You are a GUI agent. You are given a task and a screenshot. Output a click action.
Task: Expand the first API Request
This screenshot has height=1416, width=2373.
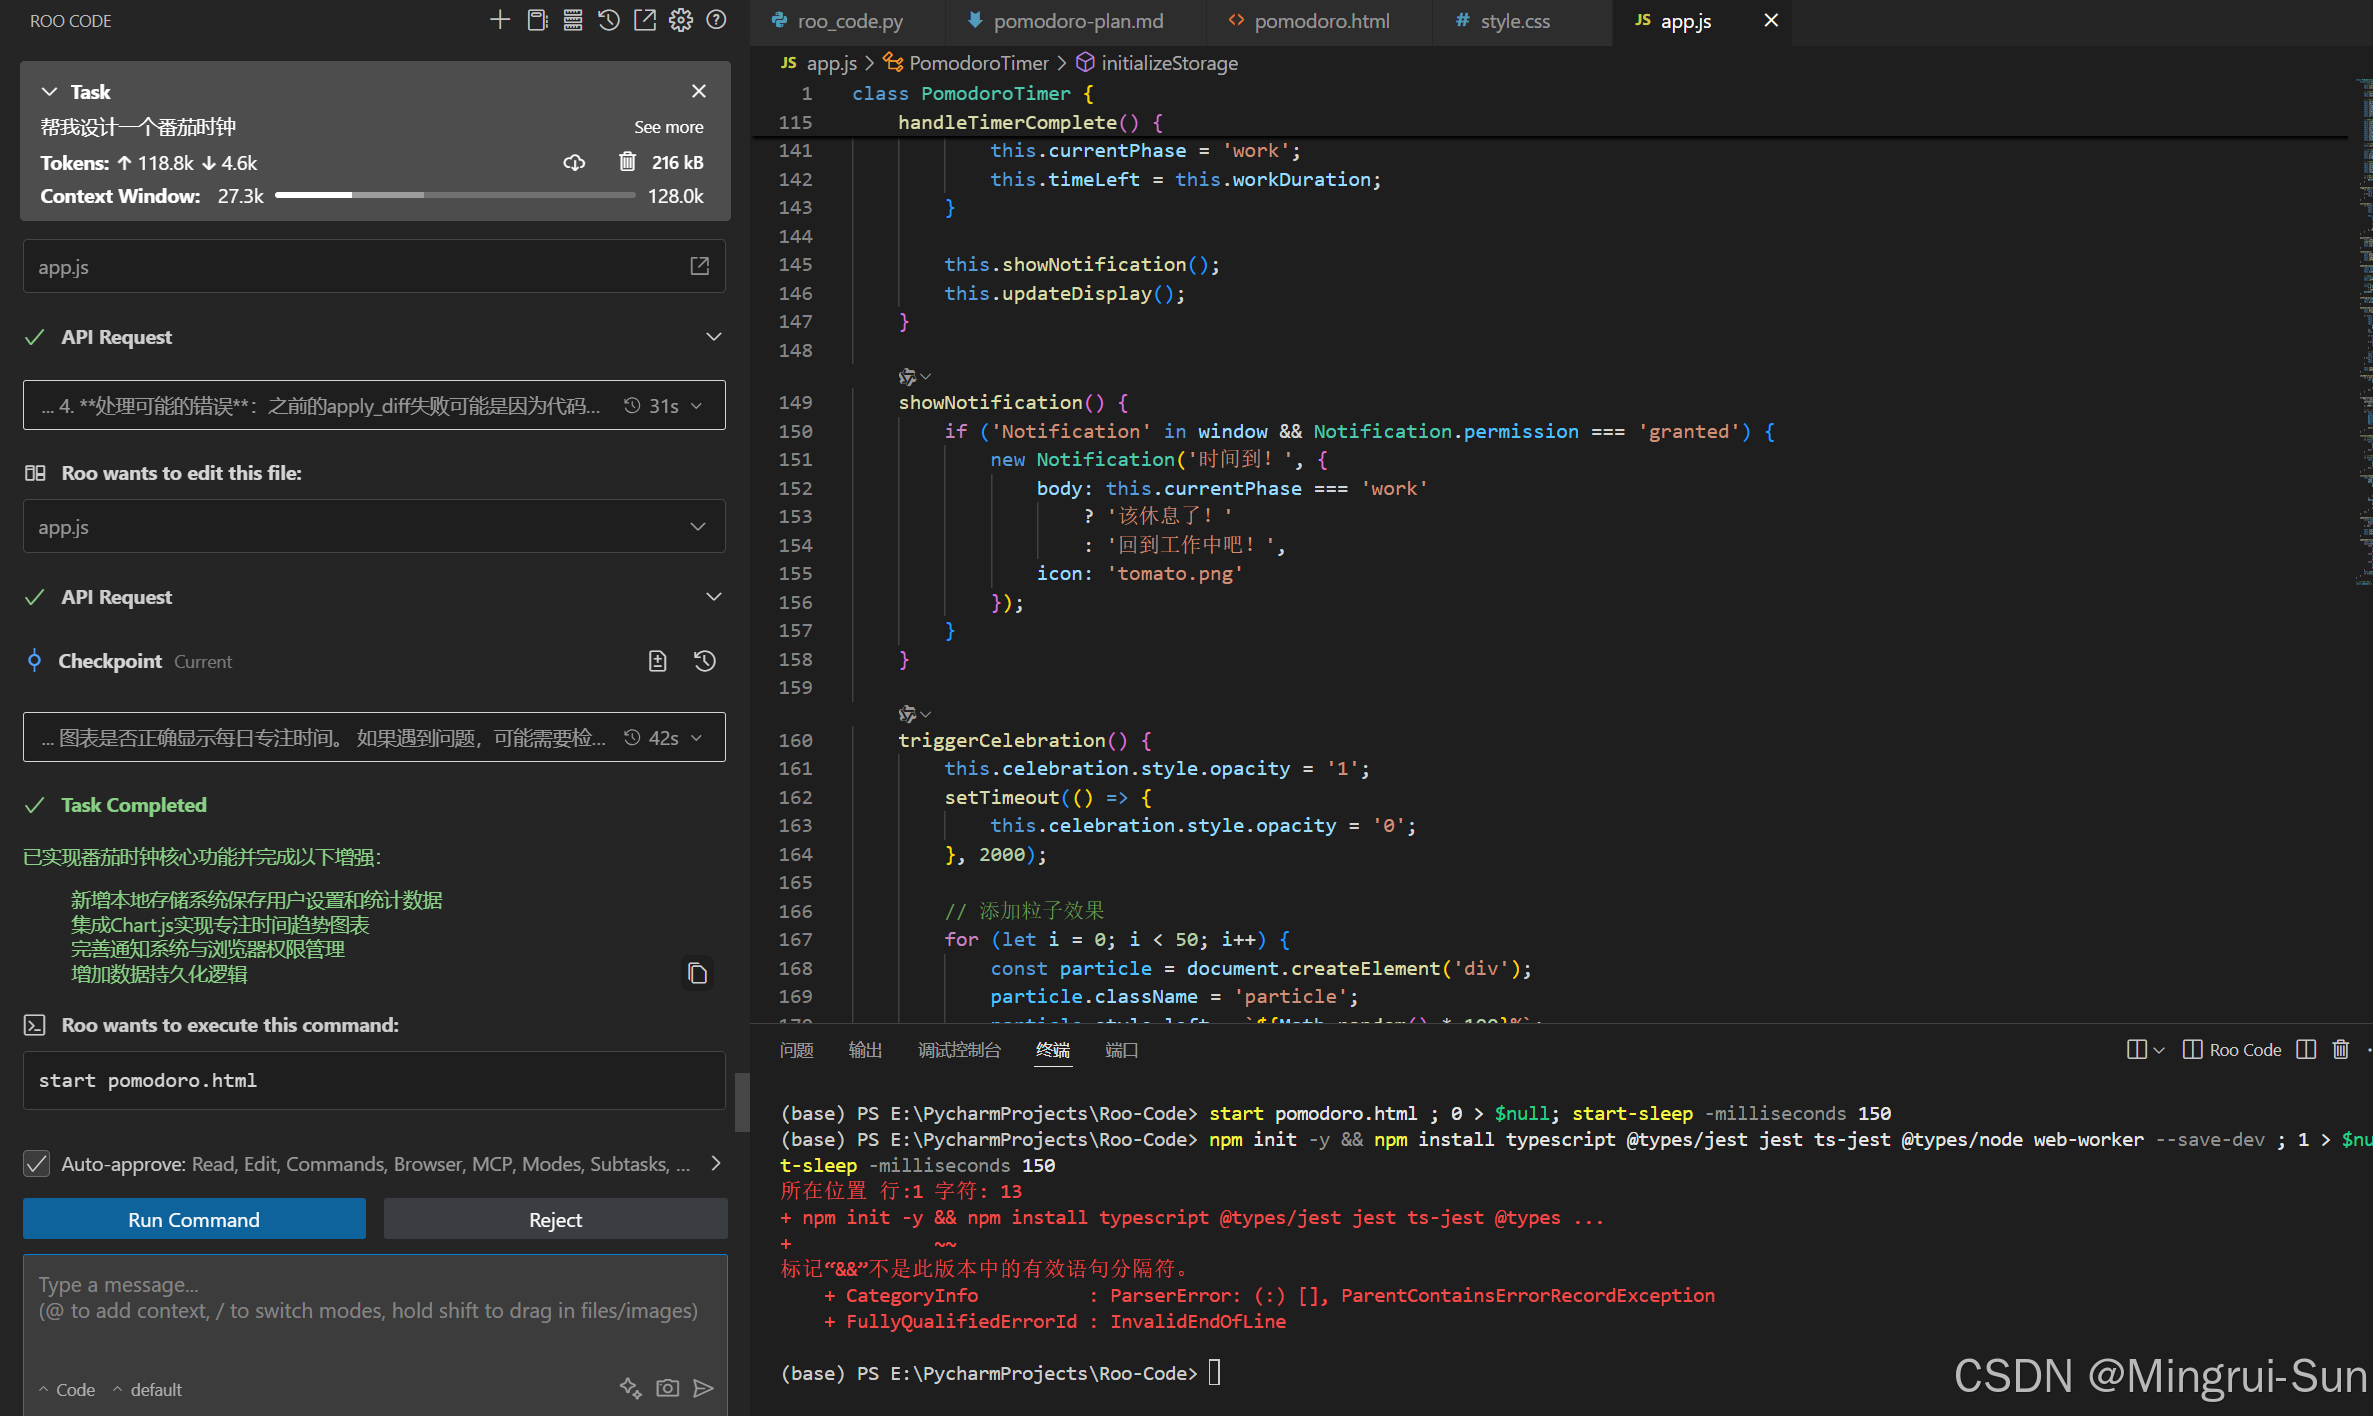pyautogui.click(x=713, y=337)
